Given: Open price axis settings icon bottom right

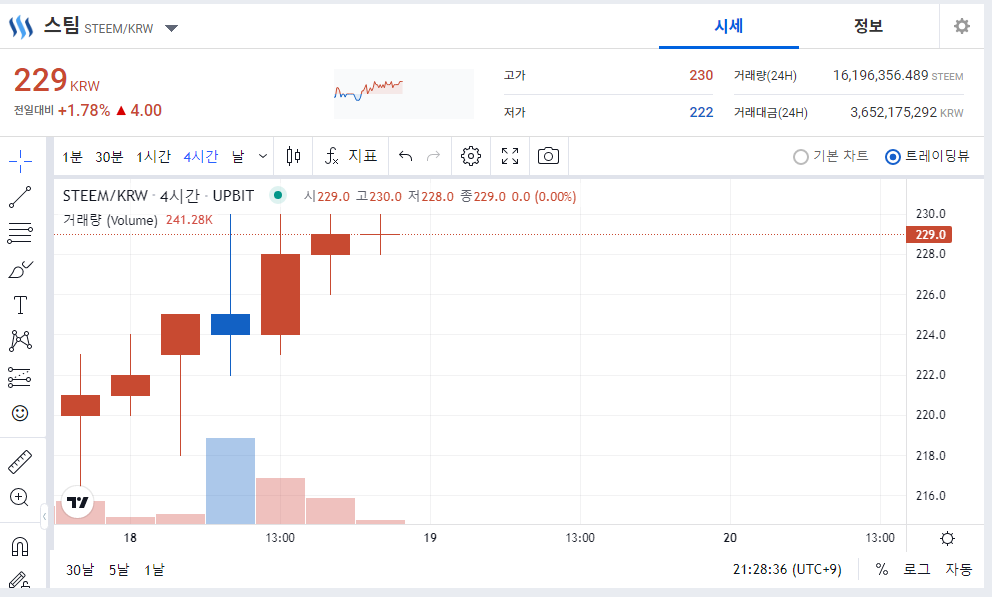Looking at the screenshot, I should [x=947, y=539].
